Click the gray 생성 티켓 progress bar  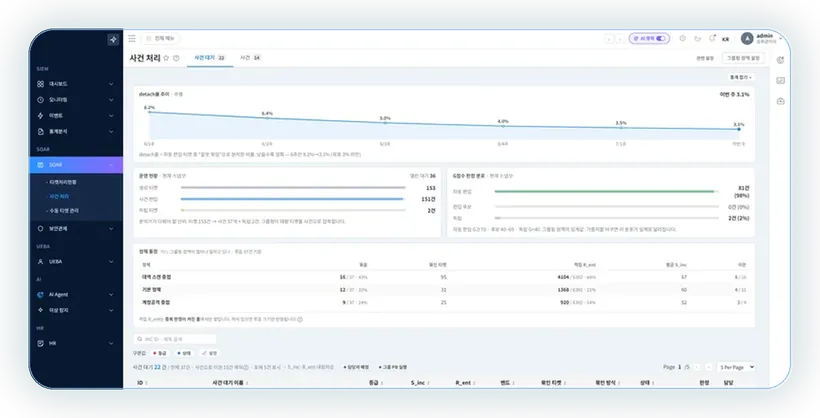point(293,187)
